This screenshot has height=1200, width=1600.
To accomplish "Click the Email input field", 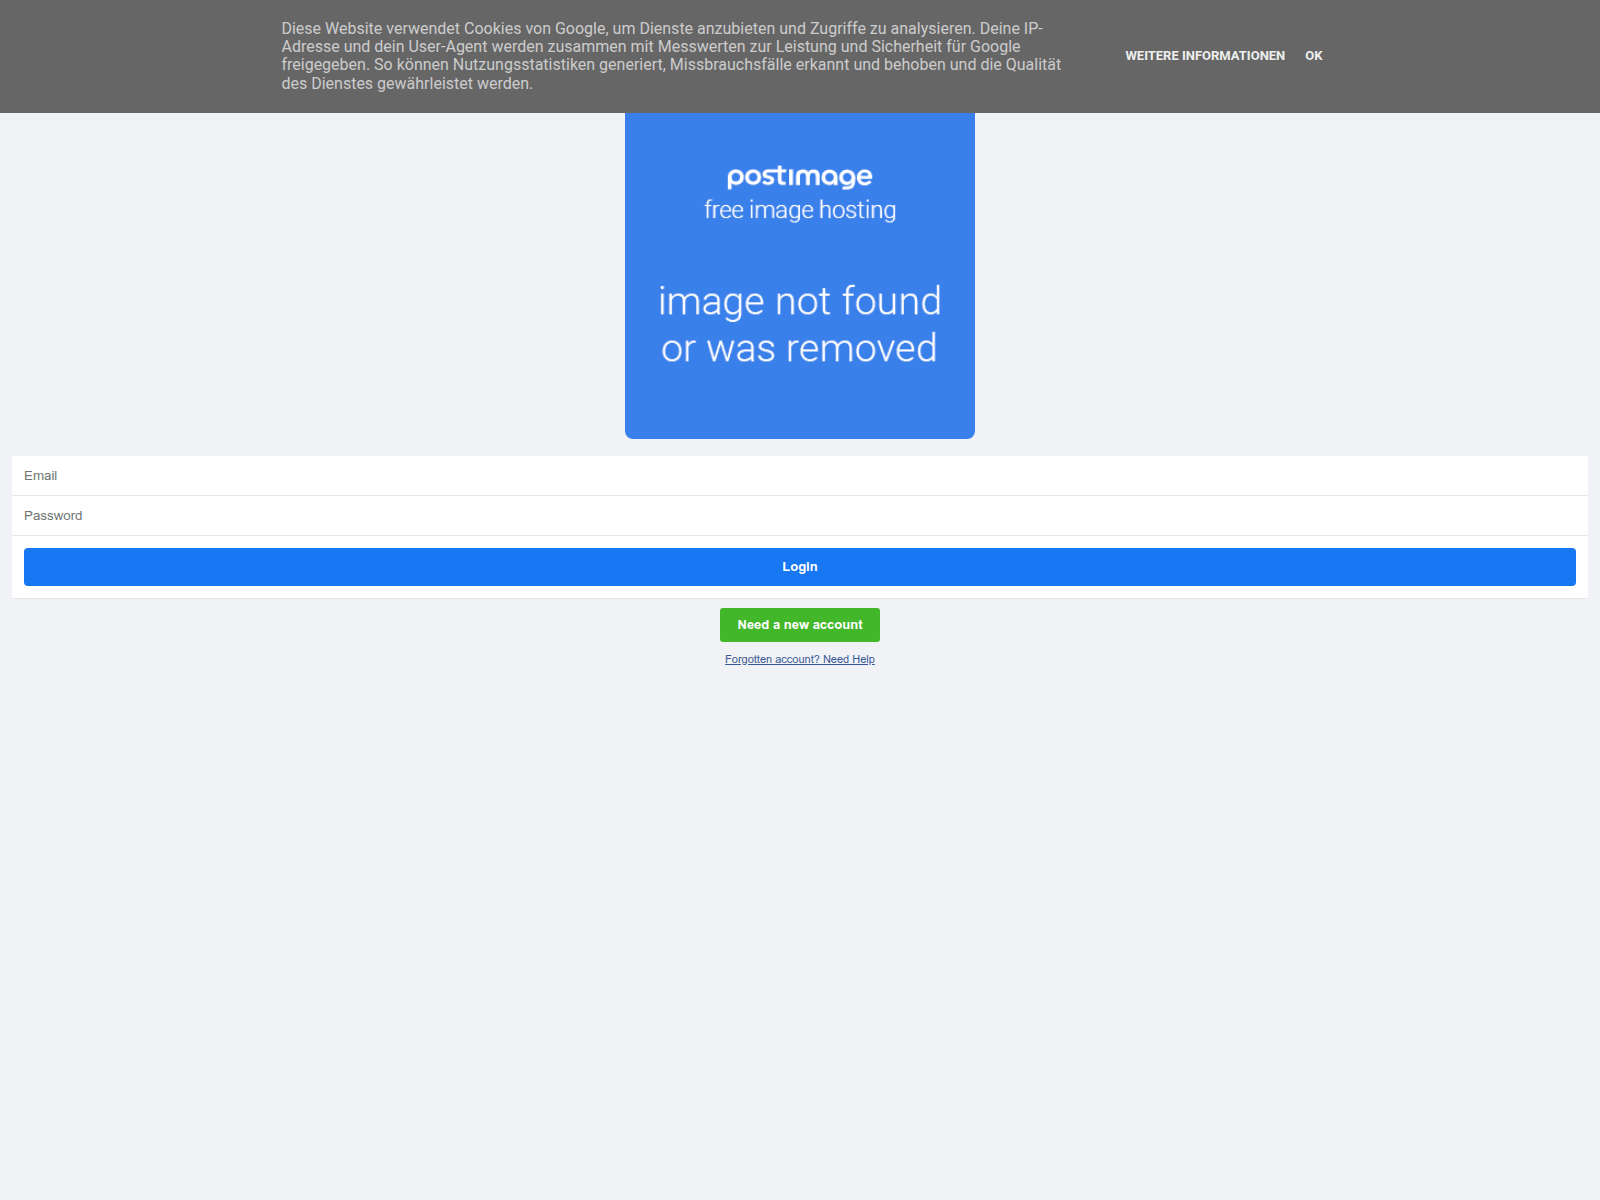I will 800,476.
